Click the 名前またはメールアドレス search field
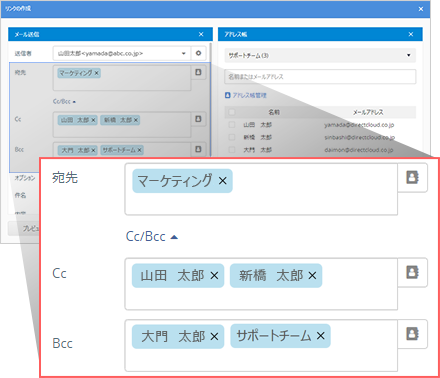 [x=320, y=77]
